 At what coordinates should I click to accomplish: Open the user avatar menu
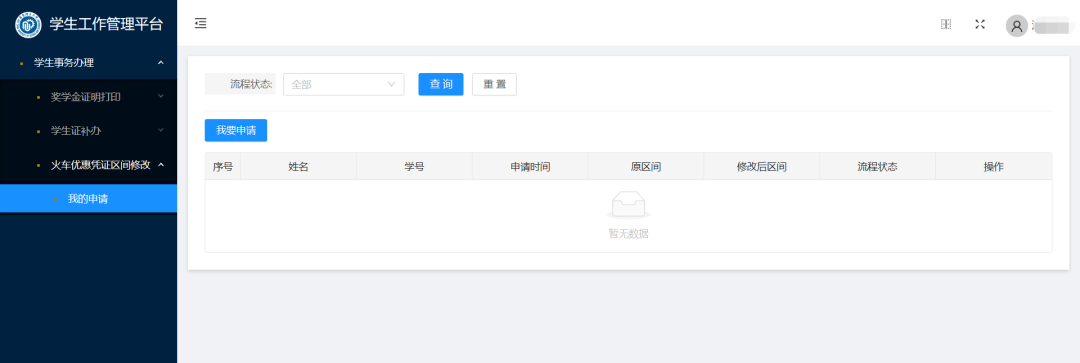click(1017, 25)
